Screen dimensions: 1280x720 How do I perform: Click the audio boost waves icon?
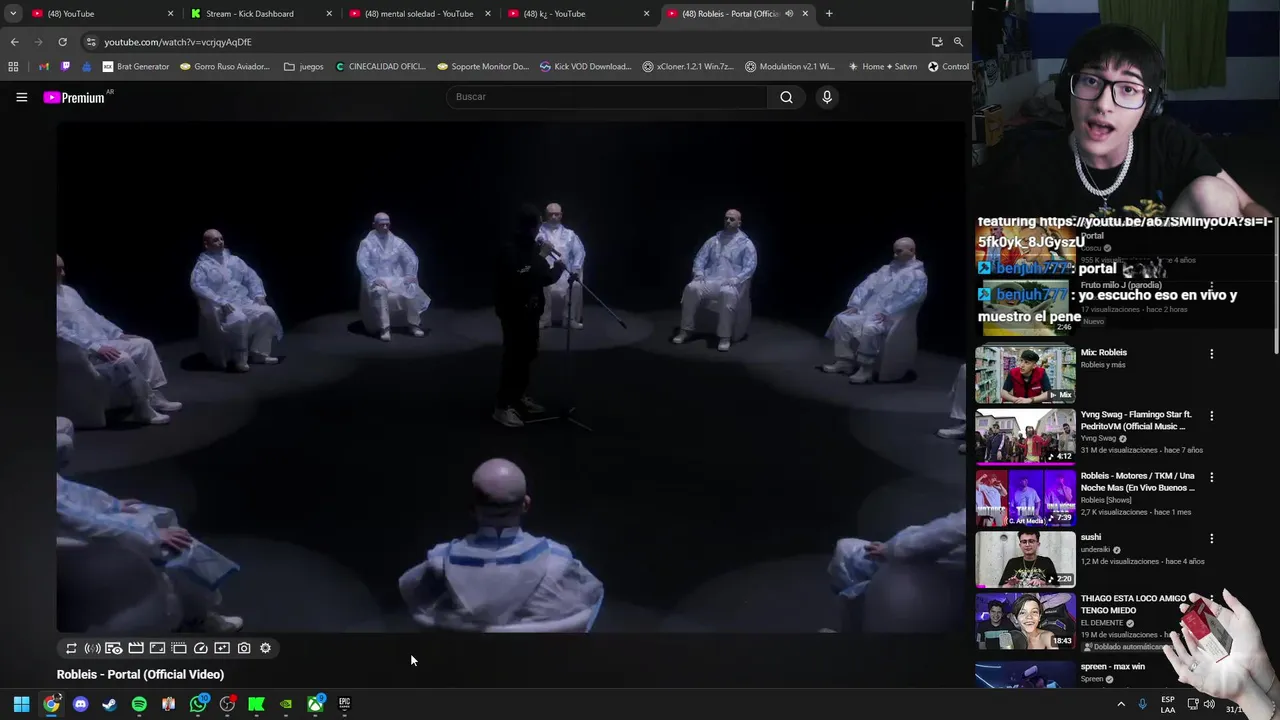click(x=92, y=648)
